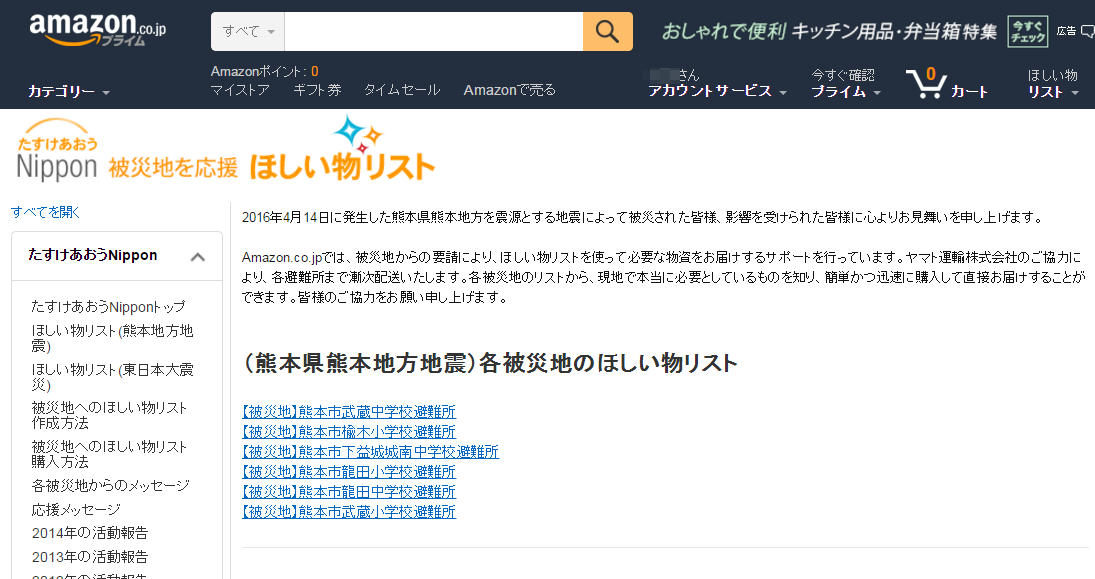Open 被災地へのほしい物リスト作成方法 link

point(109,416)
